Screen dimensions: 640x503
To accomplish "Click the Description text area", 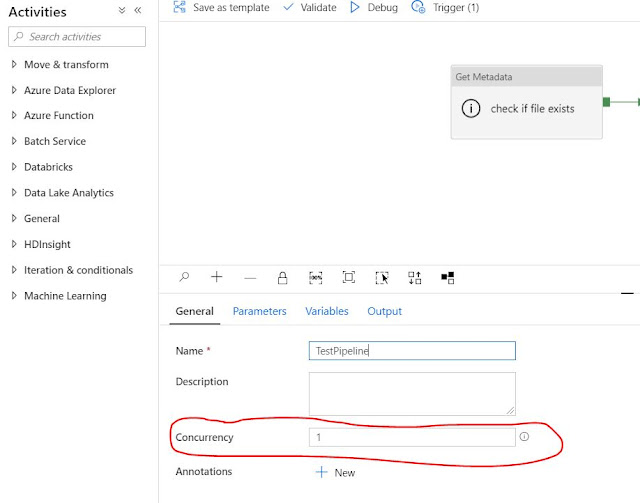I will 412,394.
